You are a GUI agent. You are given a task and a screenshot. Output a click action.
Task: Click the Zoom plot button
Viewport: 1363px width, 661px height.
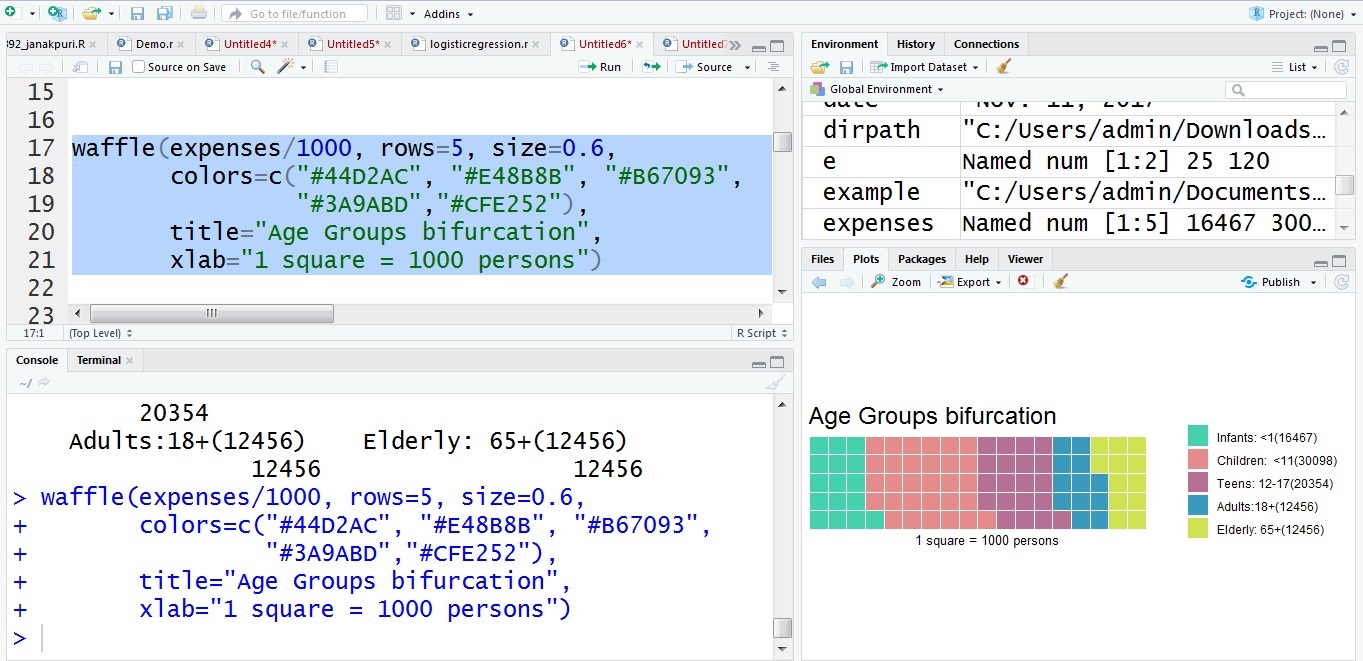[x=896, y=282]
